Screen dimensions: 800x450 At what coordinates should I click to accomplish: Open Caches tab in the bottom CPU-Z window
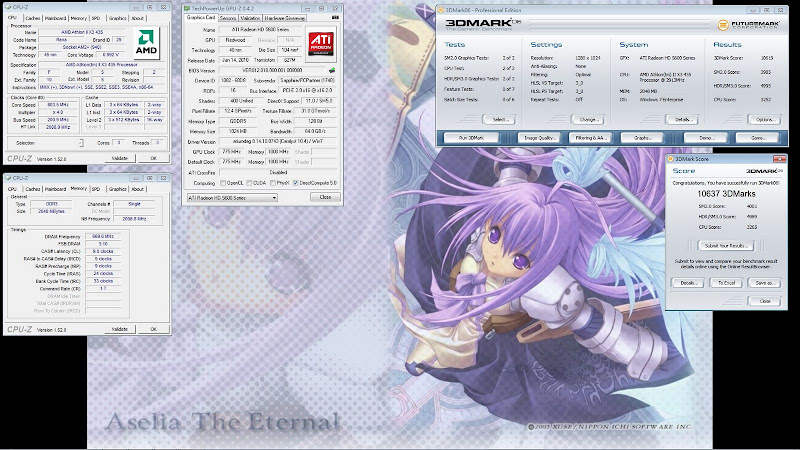(33, 189)
